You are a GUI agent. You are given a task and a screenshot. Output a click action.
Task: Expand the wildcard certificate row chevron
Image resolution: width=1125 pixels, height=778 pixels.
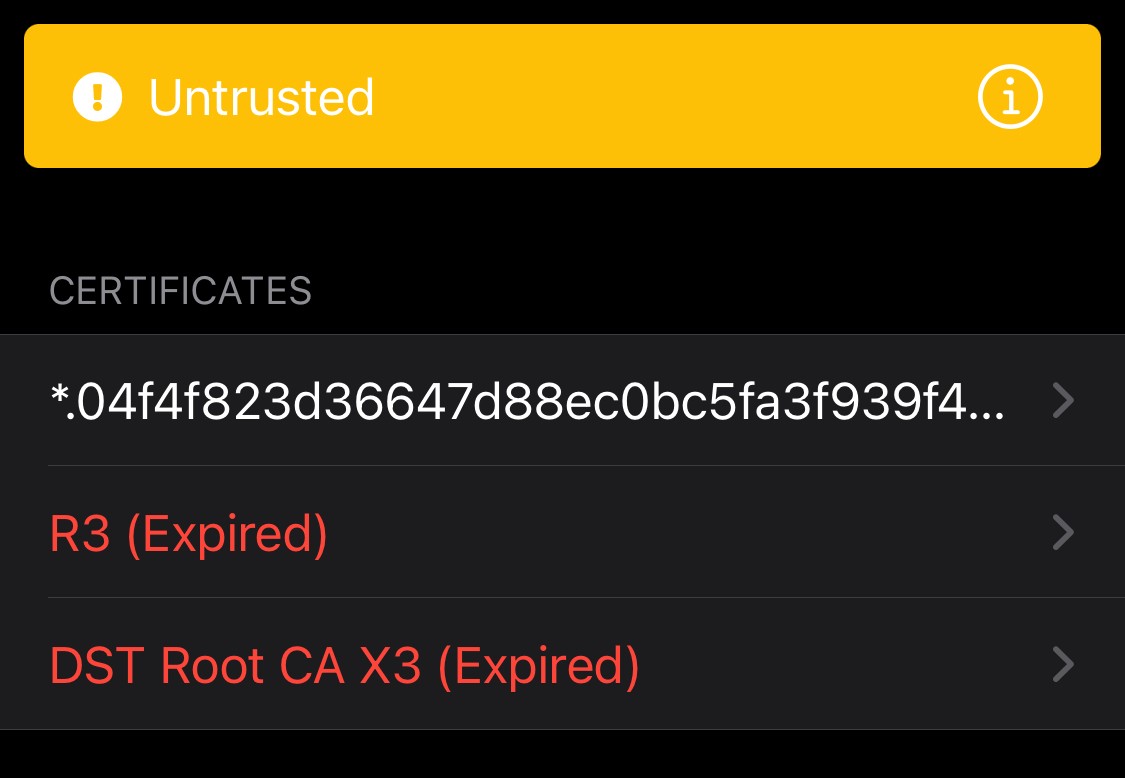pos(1064,401)
